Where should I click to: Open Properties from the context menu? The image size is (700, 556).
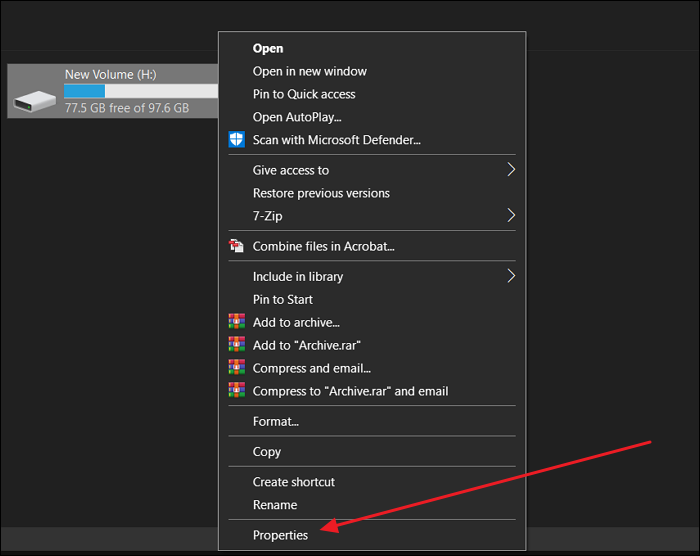pos(280,535)
